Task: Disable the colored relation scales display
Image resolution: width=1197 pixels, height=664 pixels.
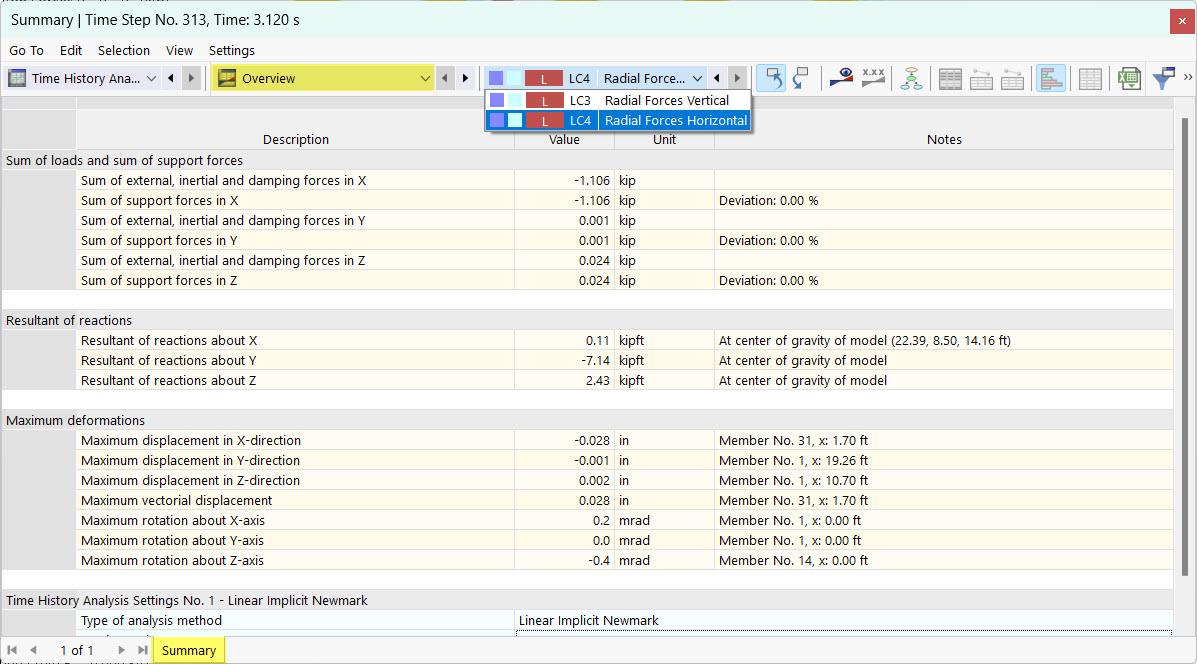Action: (1050, 77)
